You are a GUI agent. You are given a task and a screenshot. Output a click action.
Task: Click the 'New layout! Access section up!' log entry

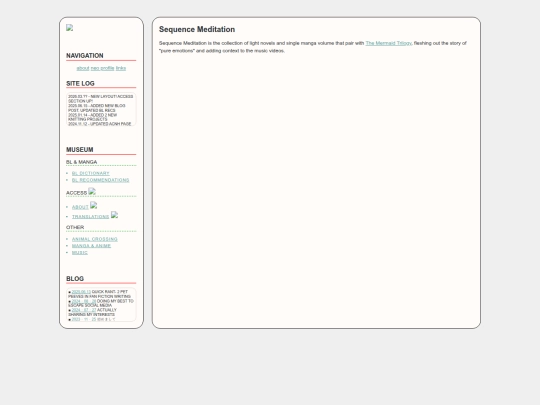[101, 99]
